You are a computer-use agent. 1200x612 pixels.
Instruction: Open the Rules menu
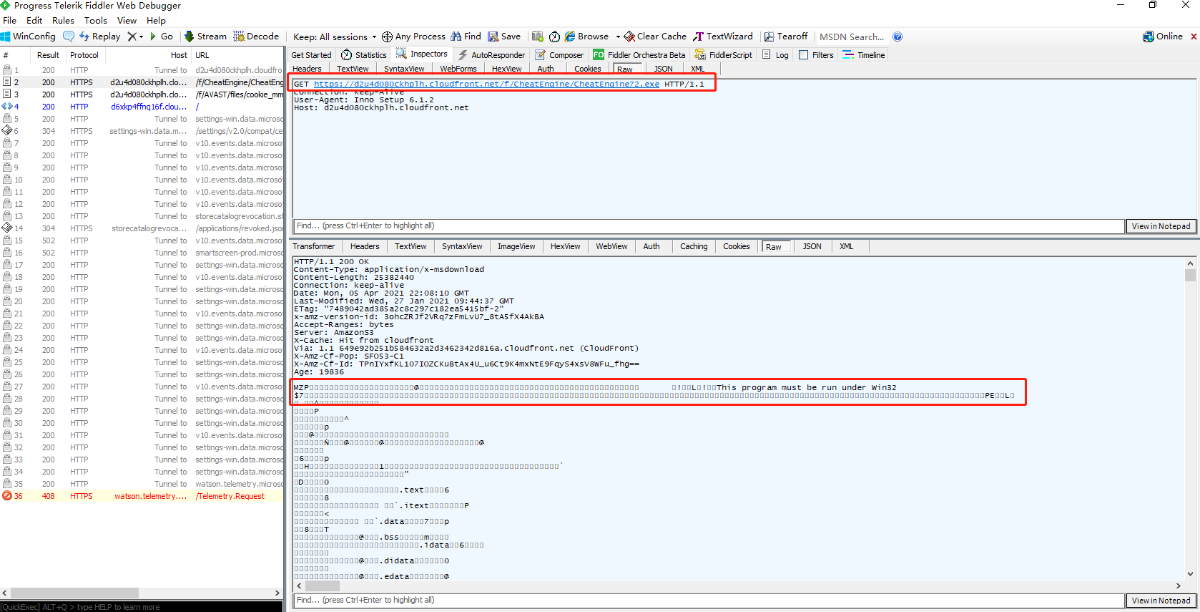(x=63, y=20)
